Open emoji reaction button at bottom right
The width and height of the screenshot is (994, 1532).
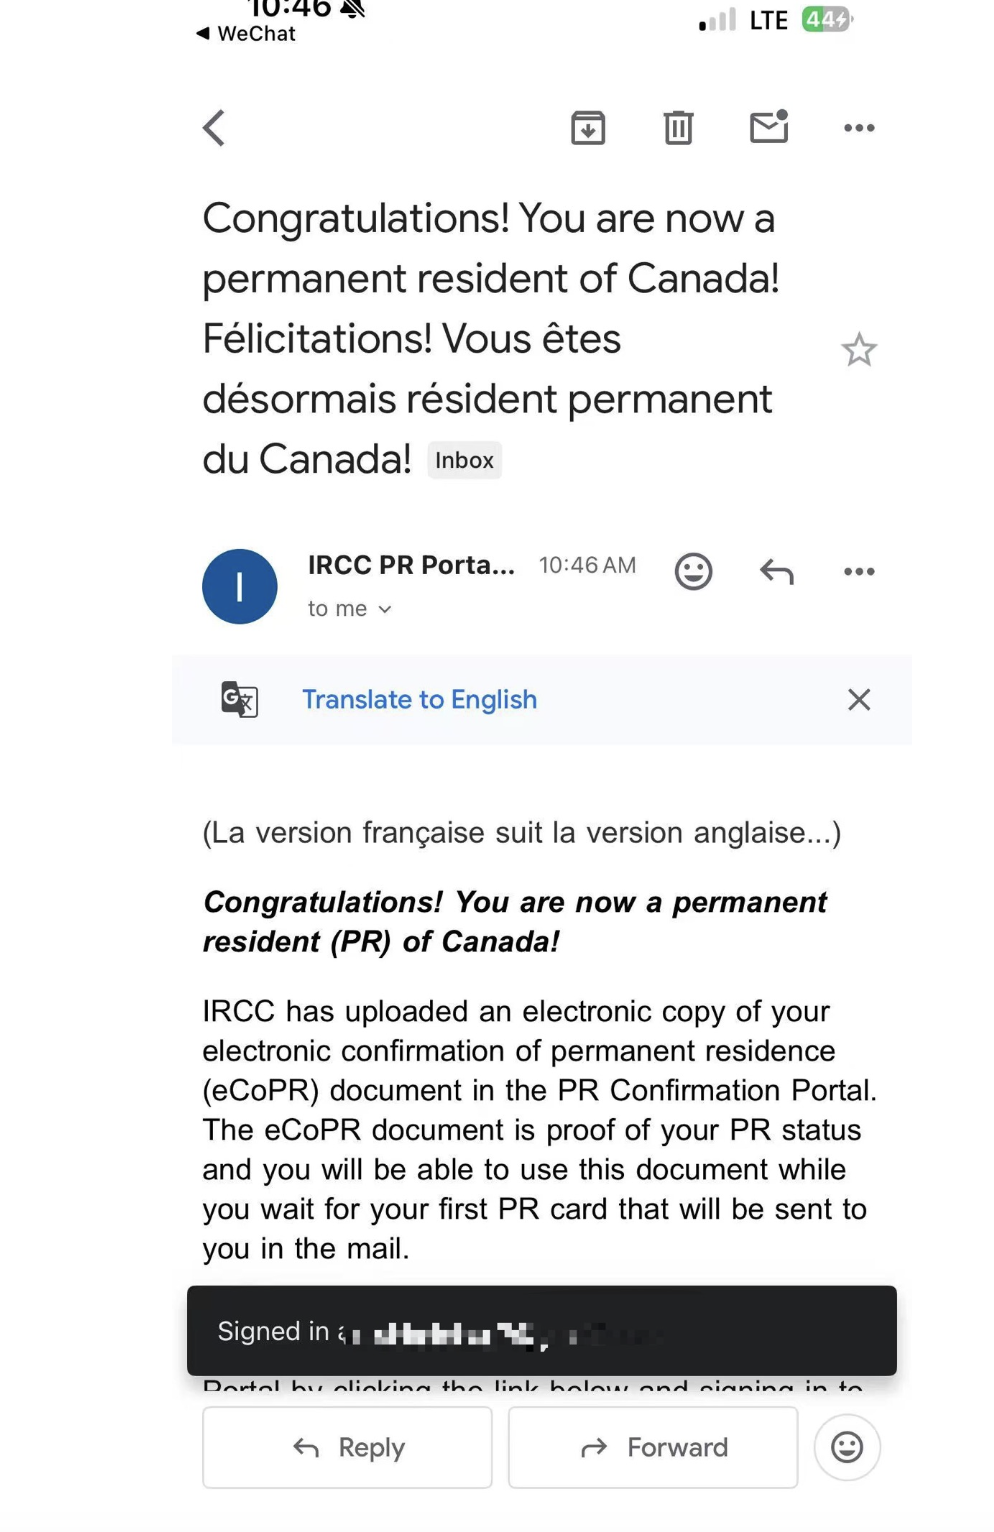pos(847,1447)
